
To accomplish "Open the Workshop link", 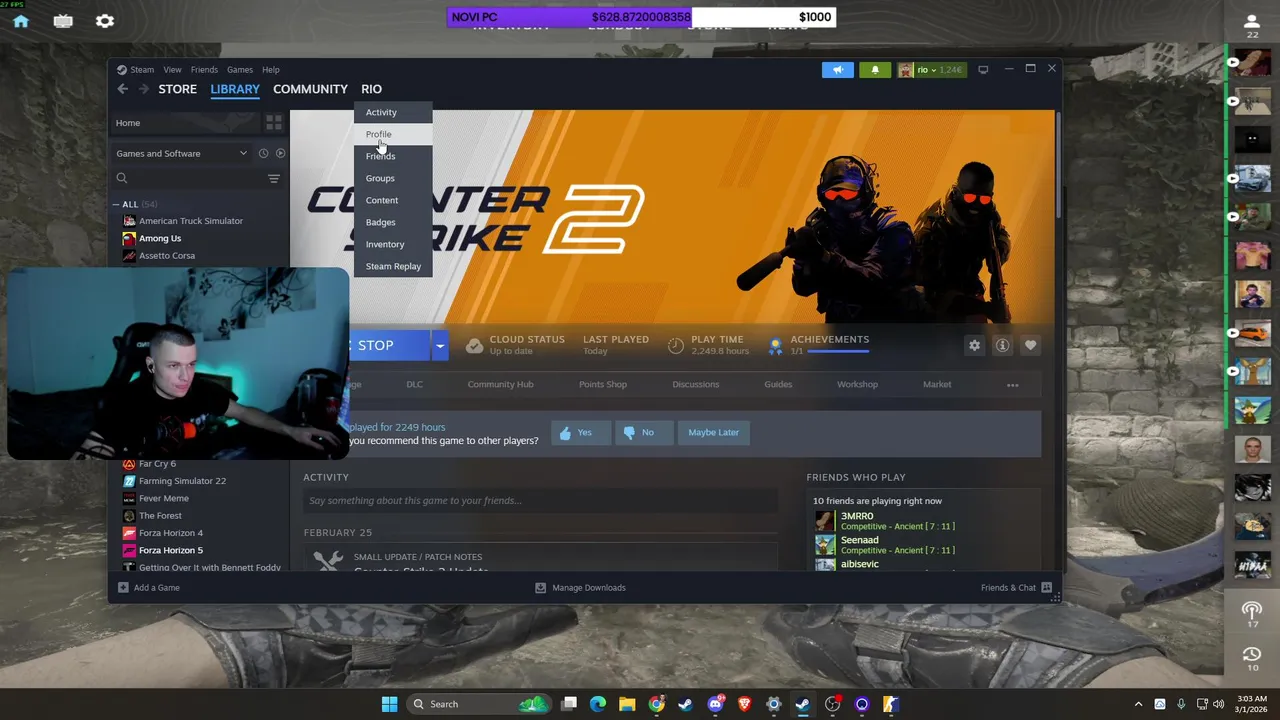I will pyautogui.click(x=857, y=384).
